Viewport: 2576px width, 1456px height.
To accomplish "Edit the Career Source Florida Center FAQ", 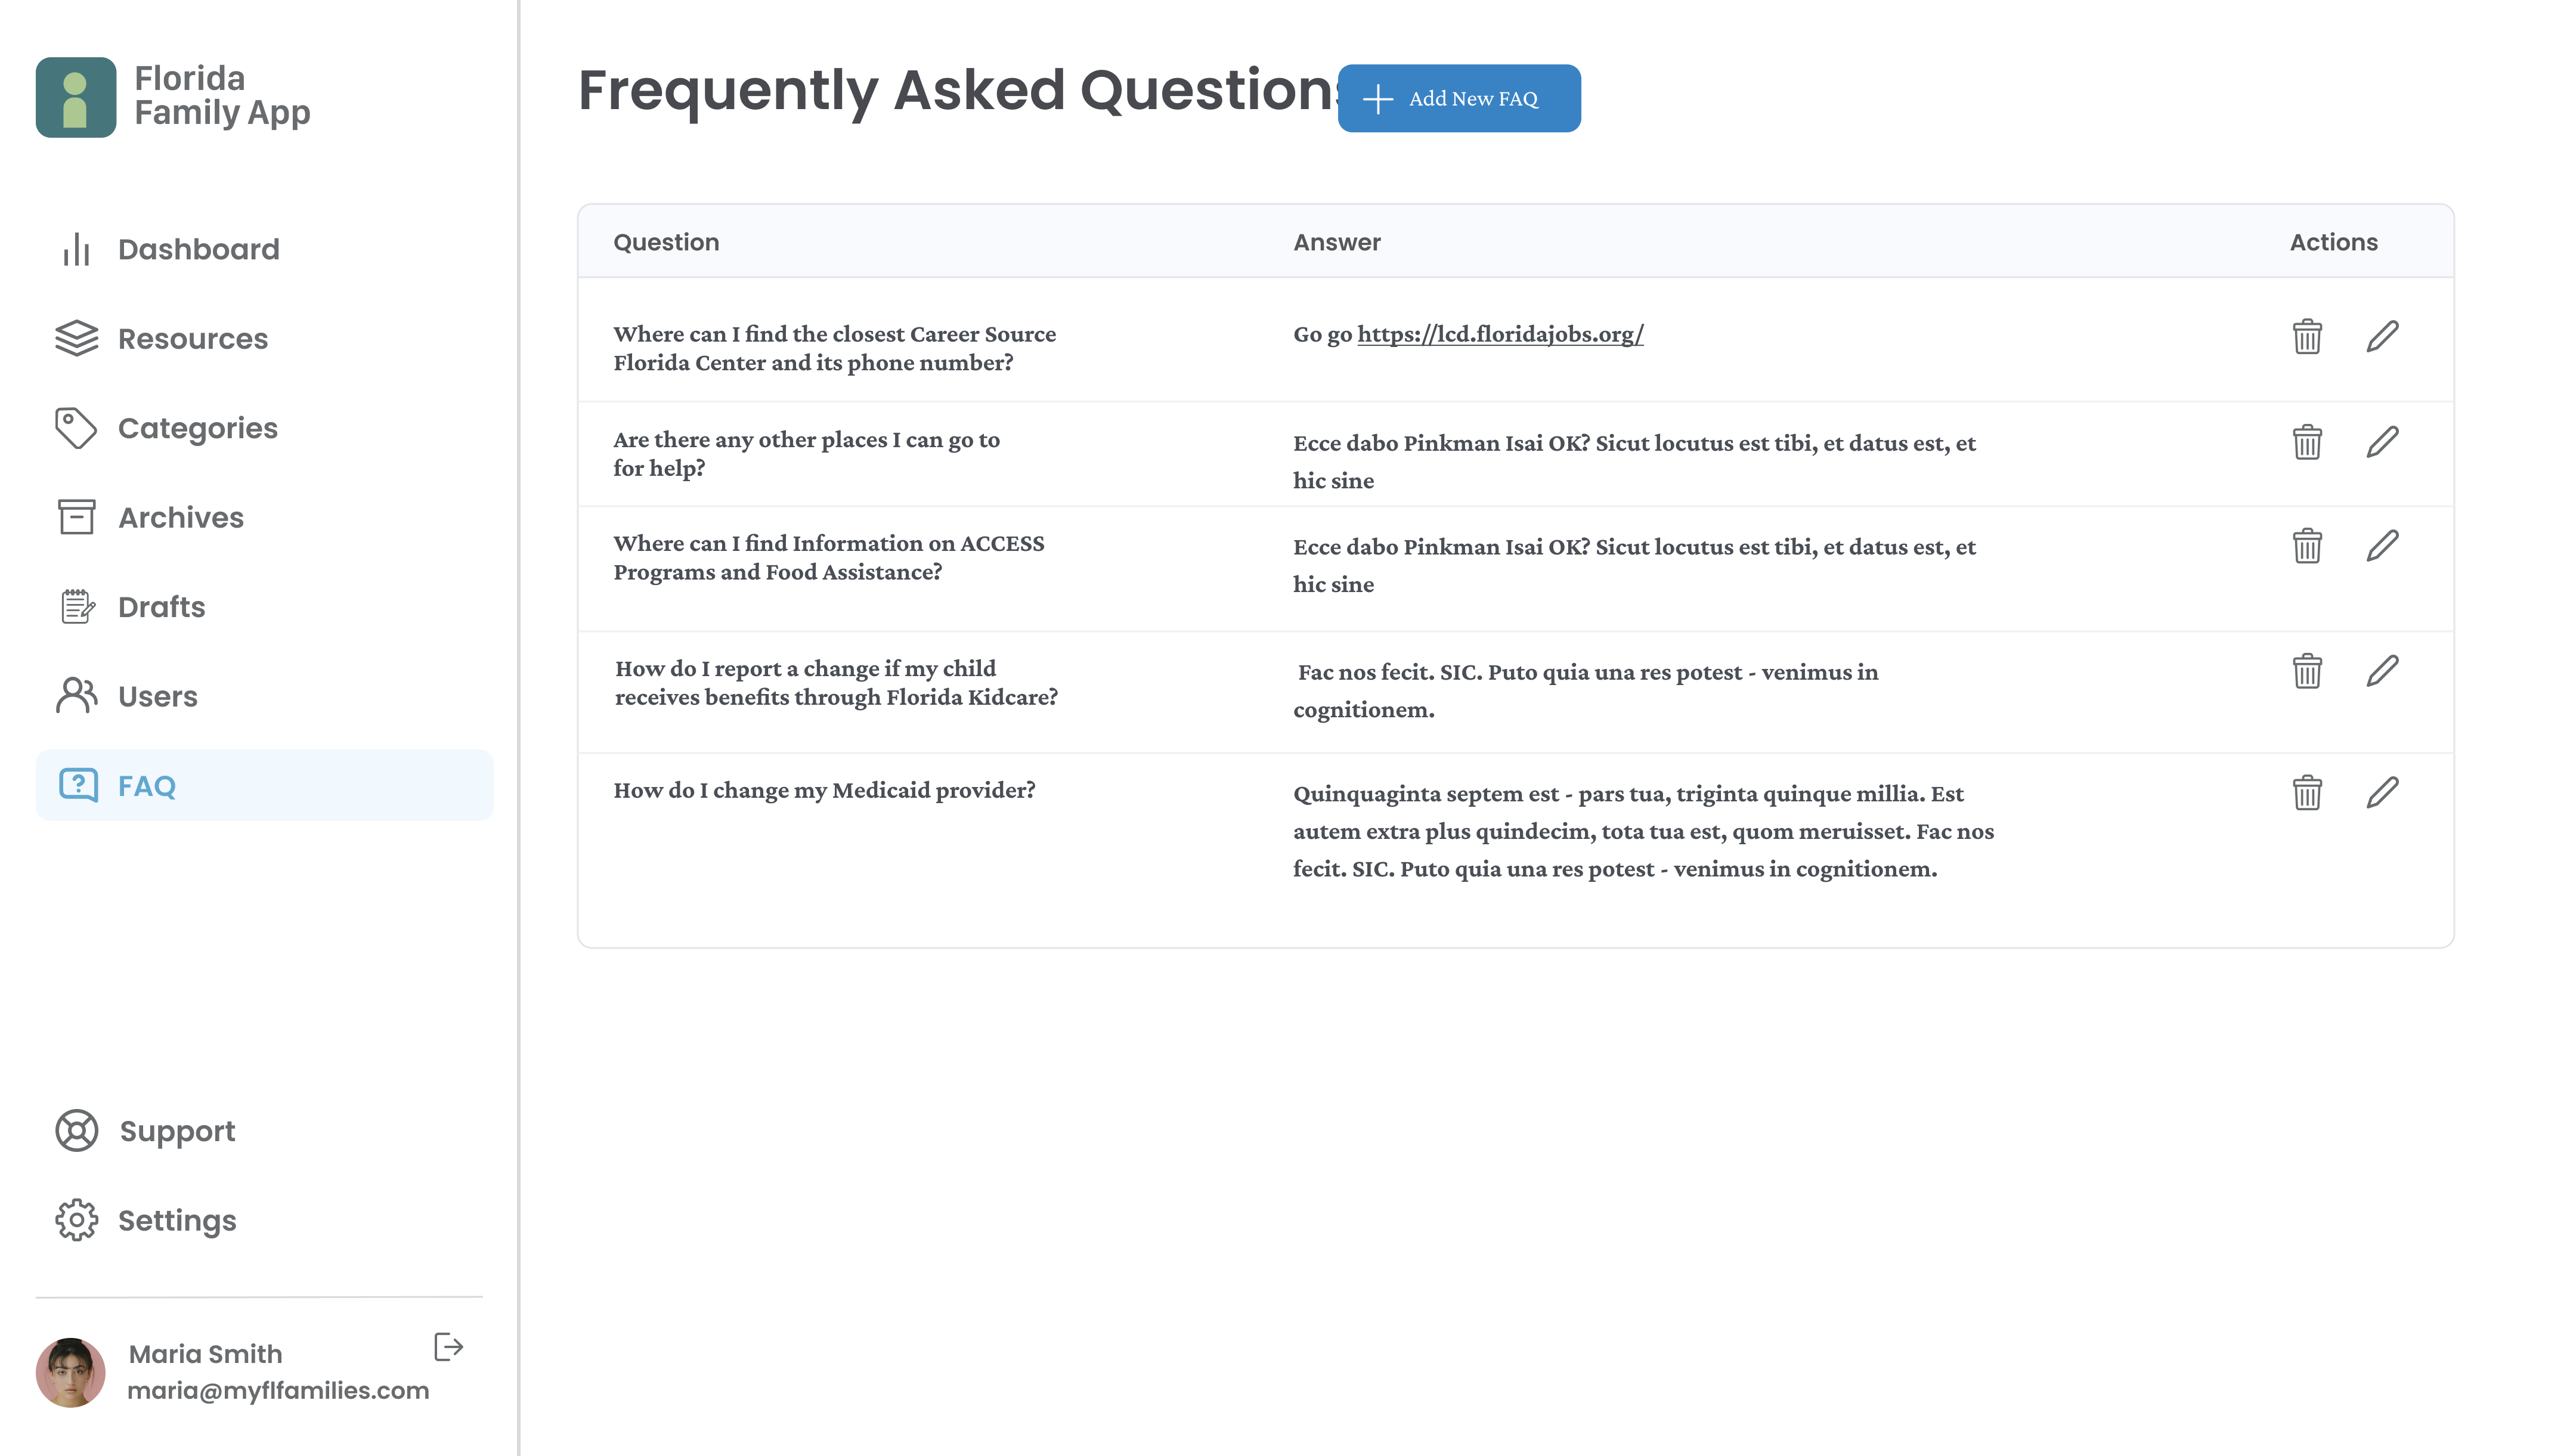I will (2382, 336).
